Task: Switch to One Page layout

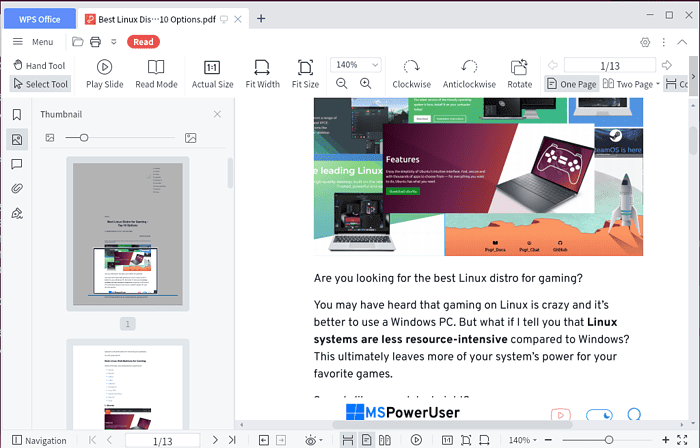Action: click(x=572, y=85)
